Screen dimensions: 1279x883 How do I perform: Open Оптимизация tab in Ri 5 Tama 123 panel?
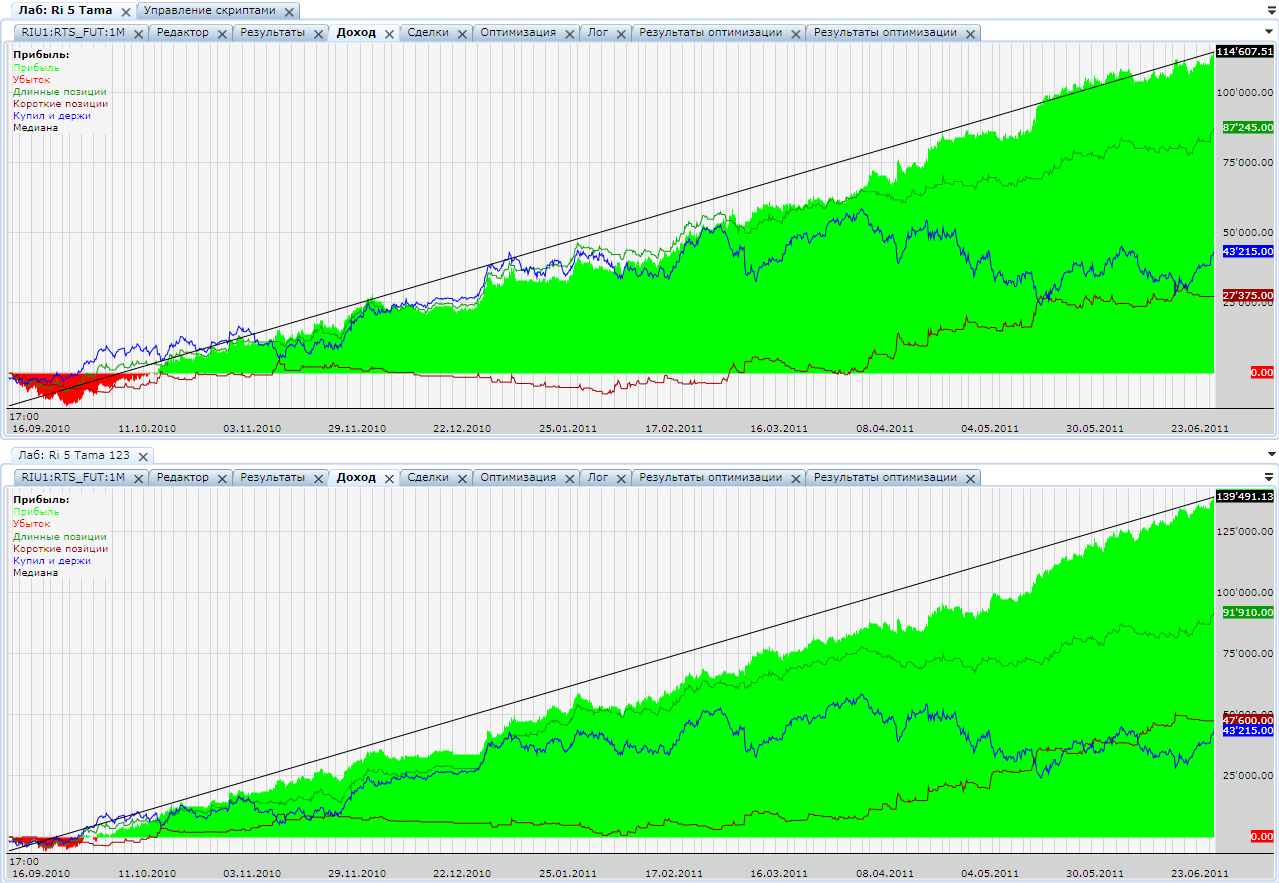(518, 477)
